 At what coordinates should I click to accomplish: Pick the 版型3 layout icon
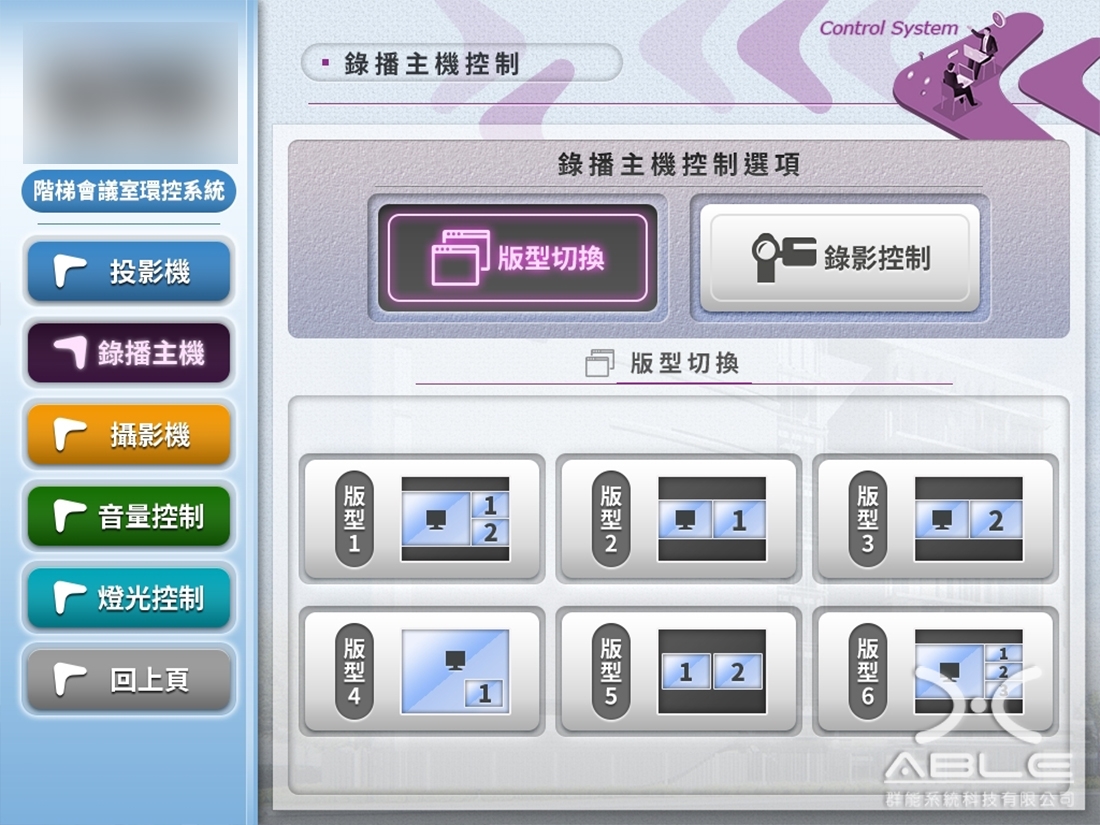(968, 519)
